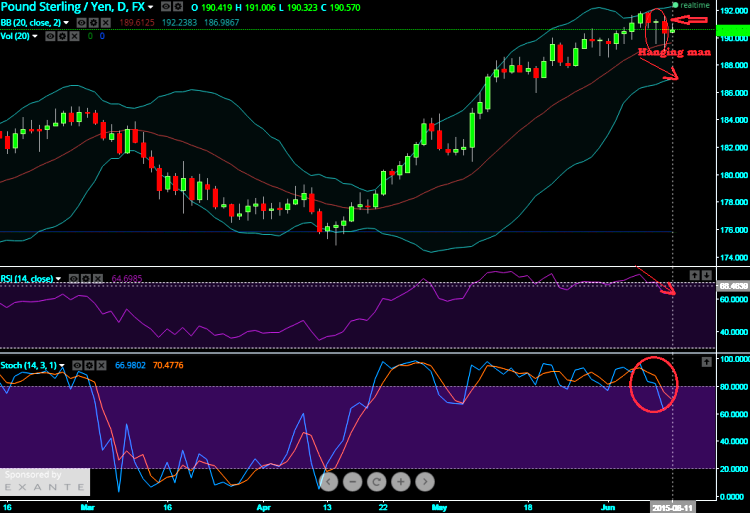Image resolution: width=750 pixels, height=513 pixels.
Task: Move the Stoch pane up with the up arrow
Action: point(706,362)
